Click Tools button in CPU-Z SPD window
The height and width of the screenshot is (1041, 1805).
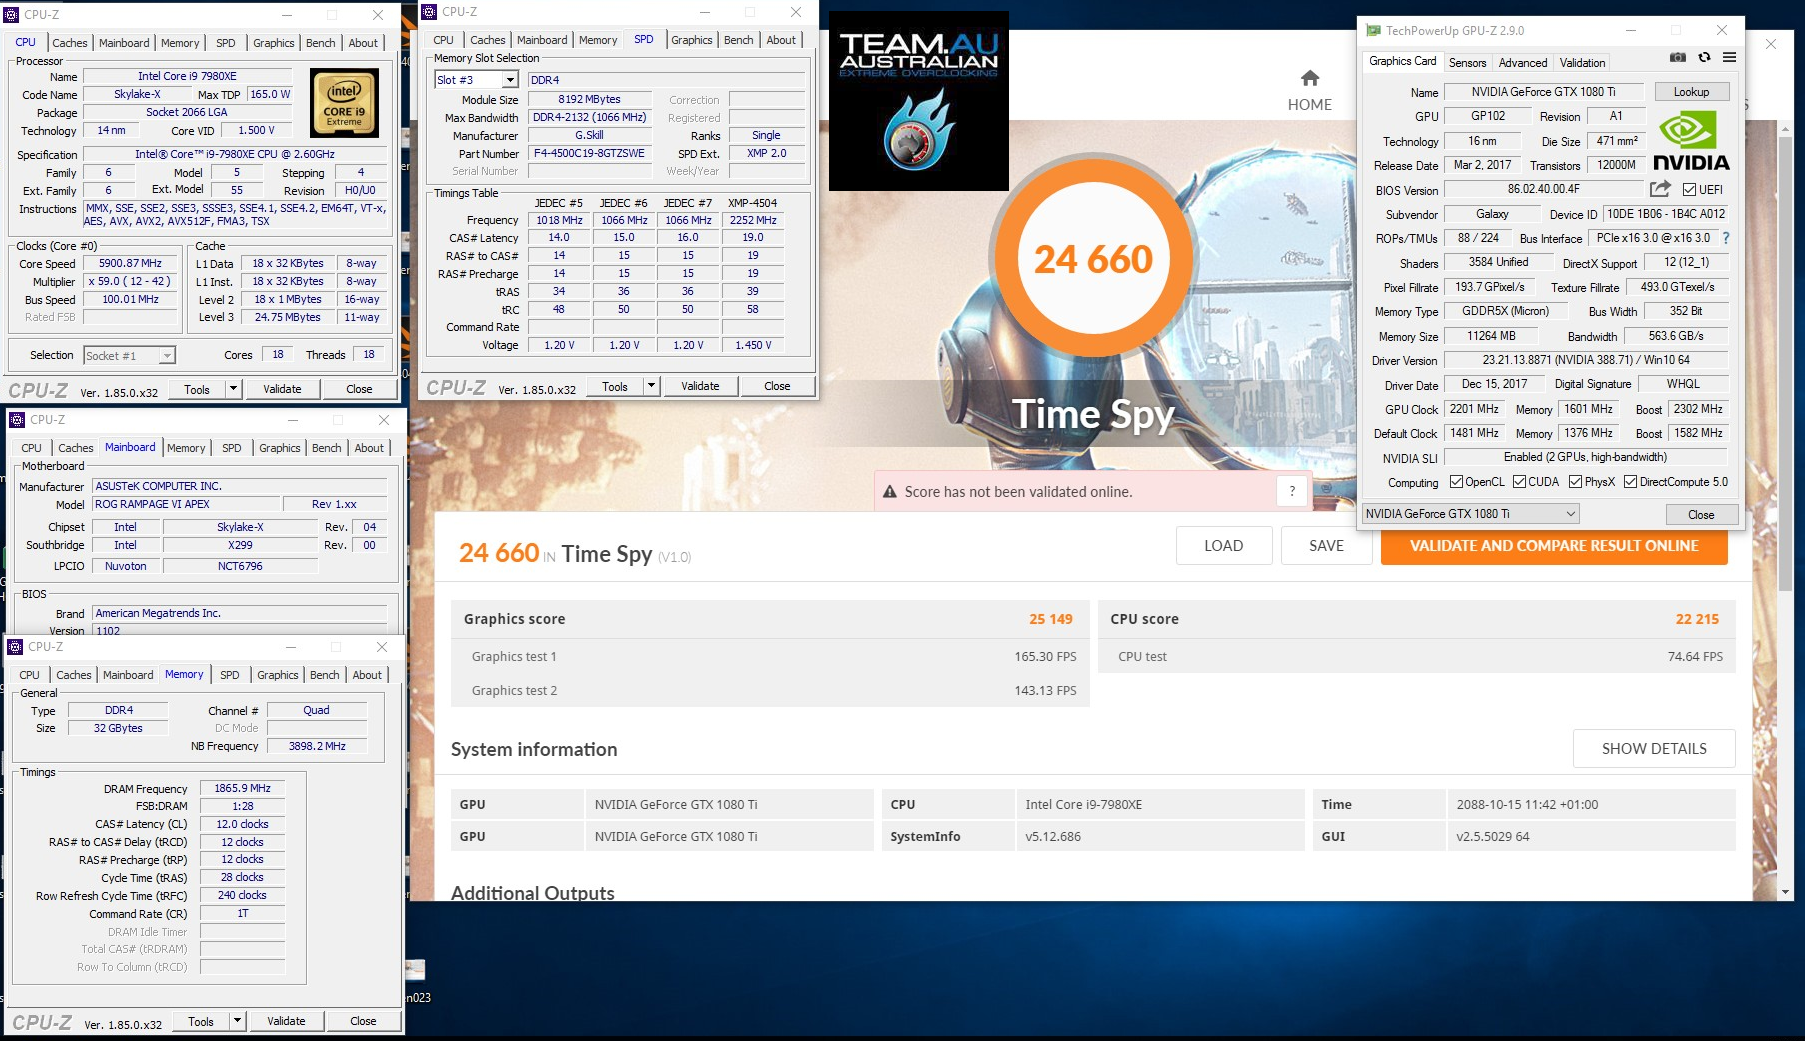[615, 386]
